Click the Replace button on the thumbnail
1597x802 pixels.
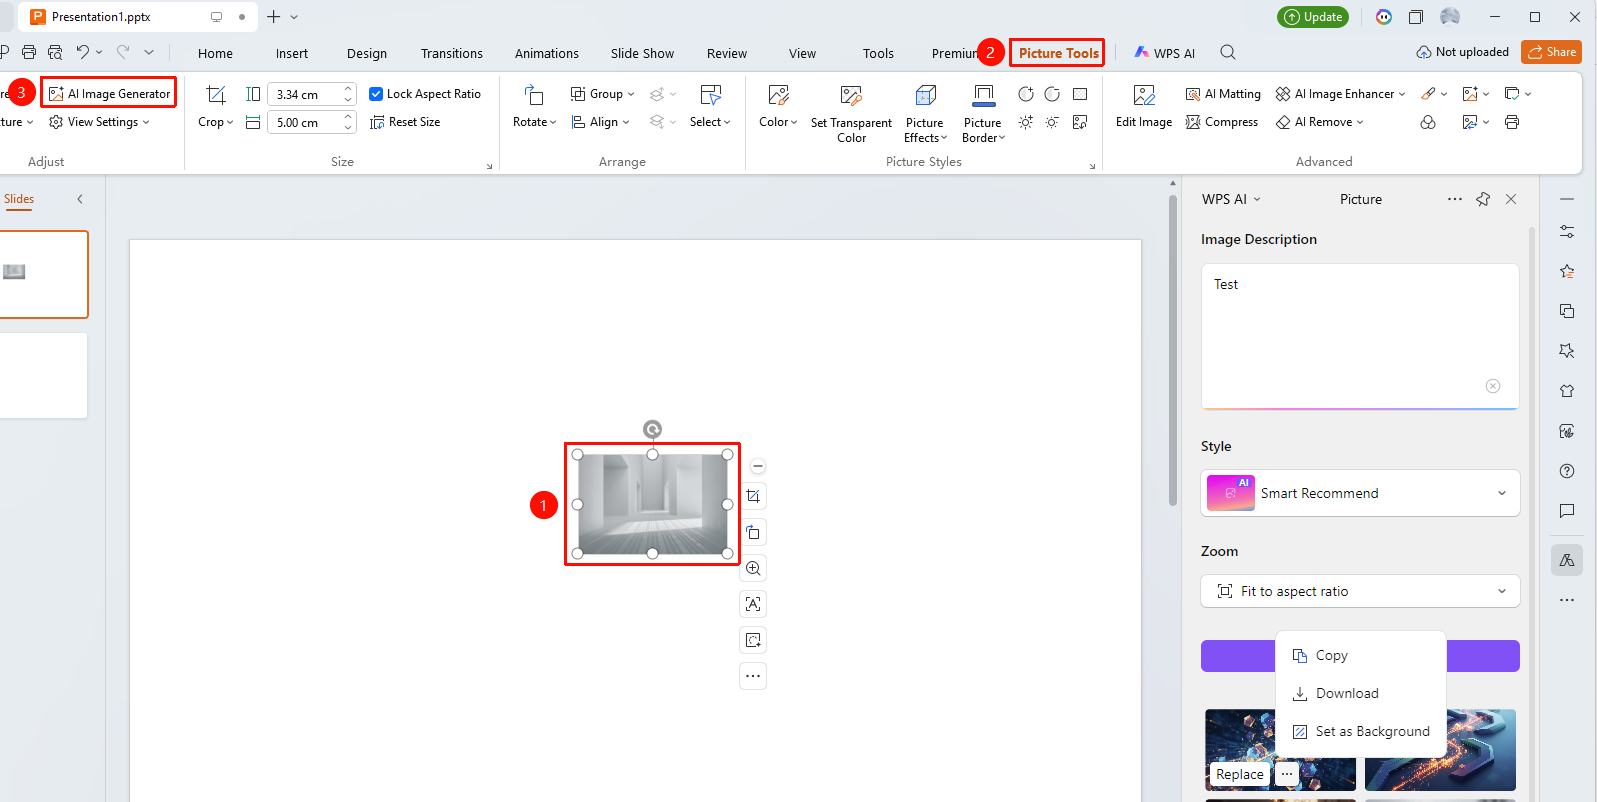coord(1239,774)
